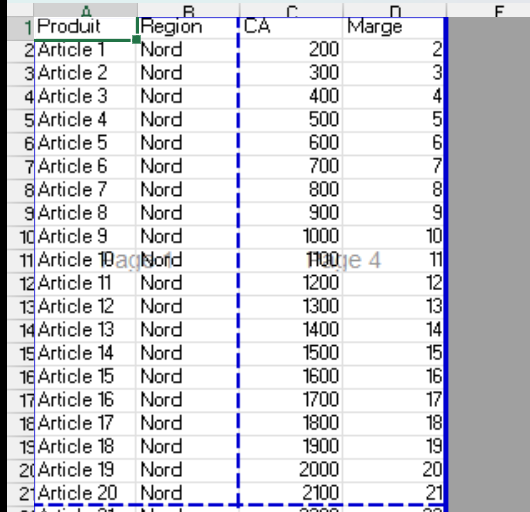
Task: Select column A header
Action: tap(86, 10)
